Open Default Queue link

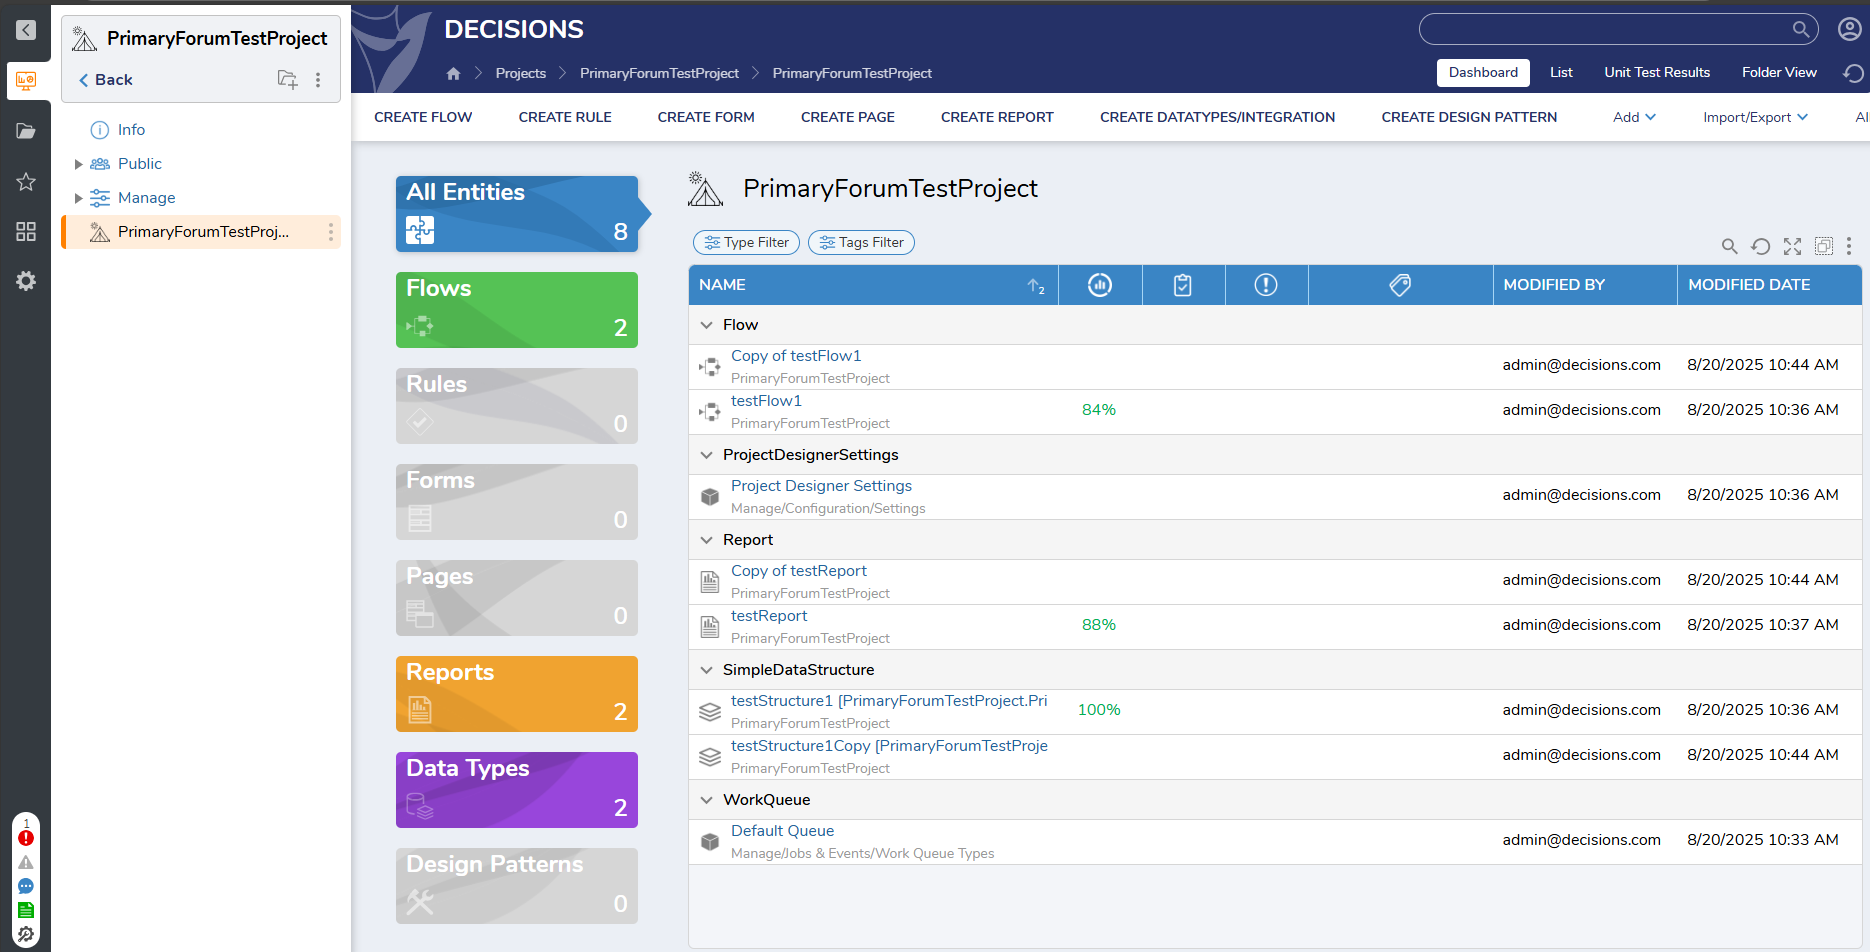pos(782,831)
